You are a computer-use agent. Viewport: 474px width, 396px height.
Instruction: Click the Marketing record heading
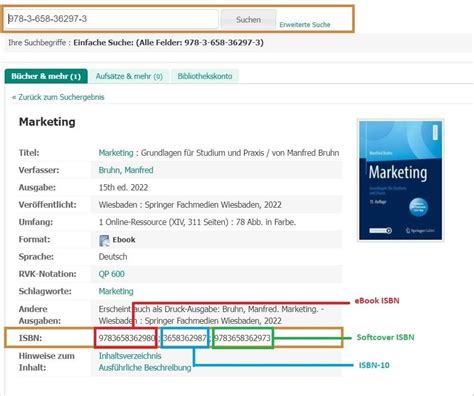pyautogui.click(x=47, y=122)
